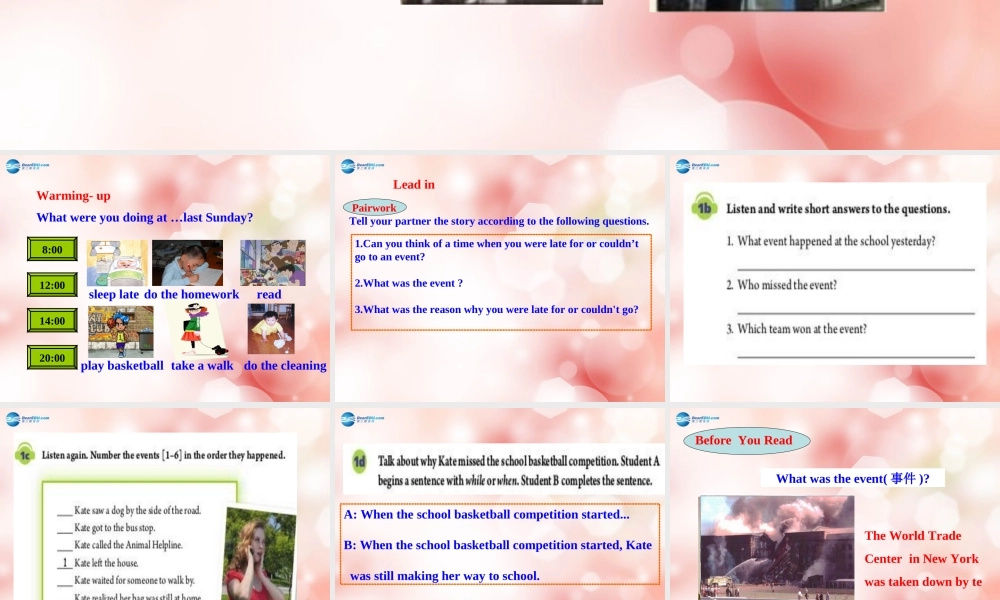Click the 14:00 time button

point(52,321)
